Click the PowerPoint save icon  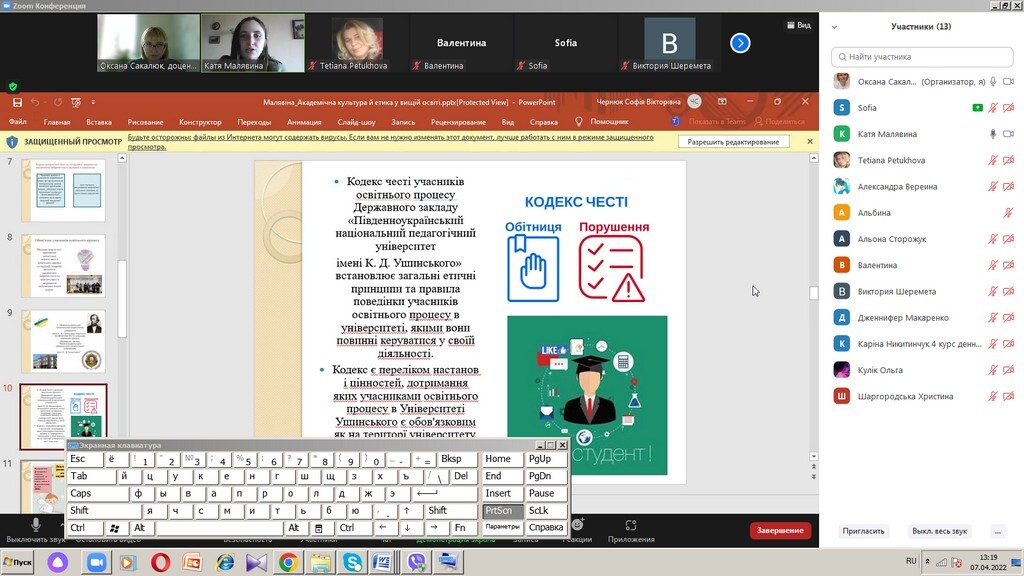17,102
